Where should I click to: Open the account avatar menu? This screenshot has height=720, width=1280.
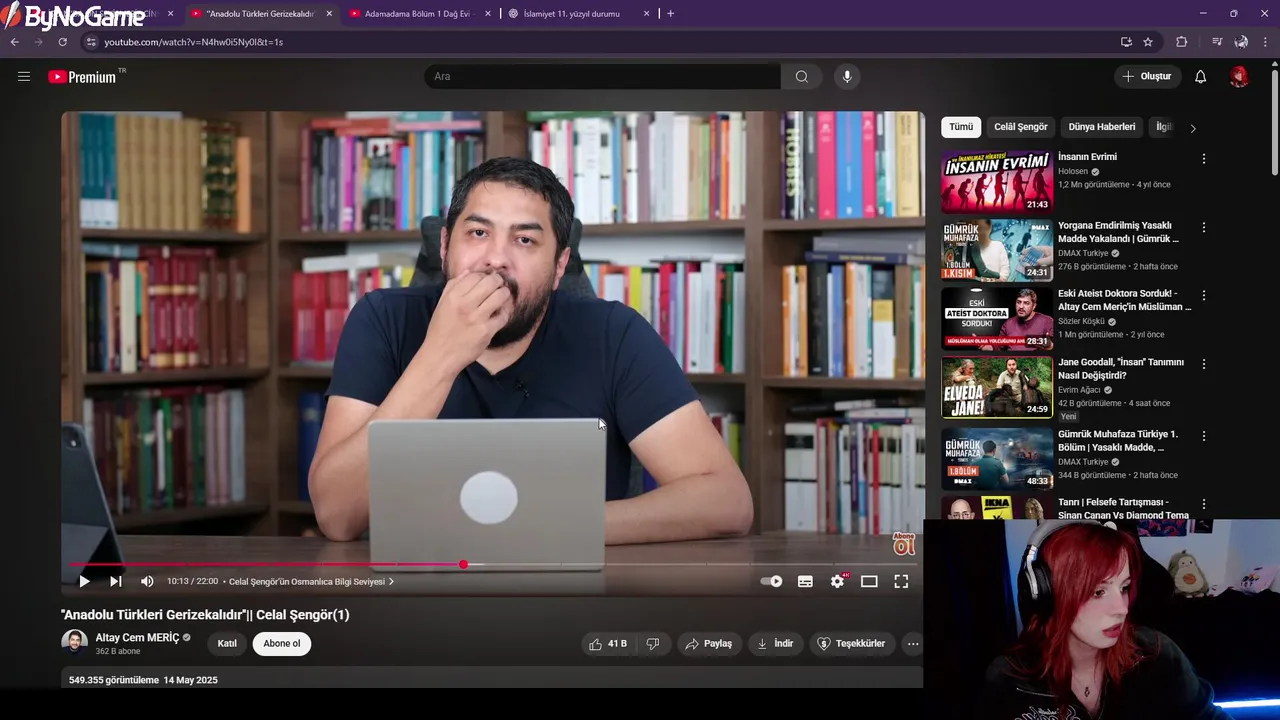pos(1239,77)
